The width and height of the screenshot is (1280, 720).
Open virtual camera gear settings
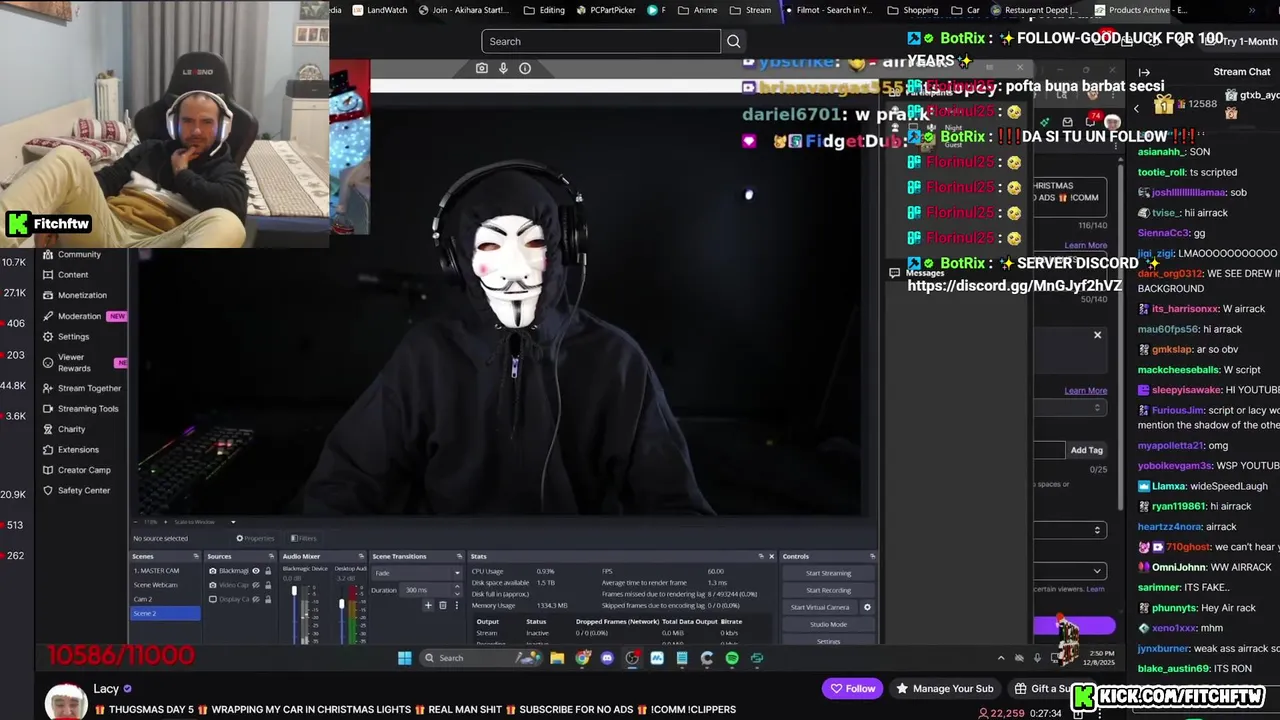click(867, 607)
